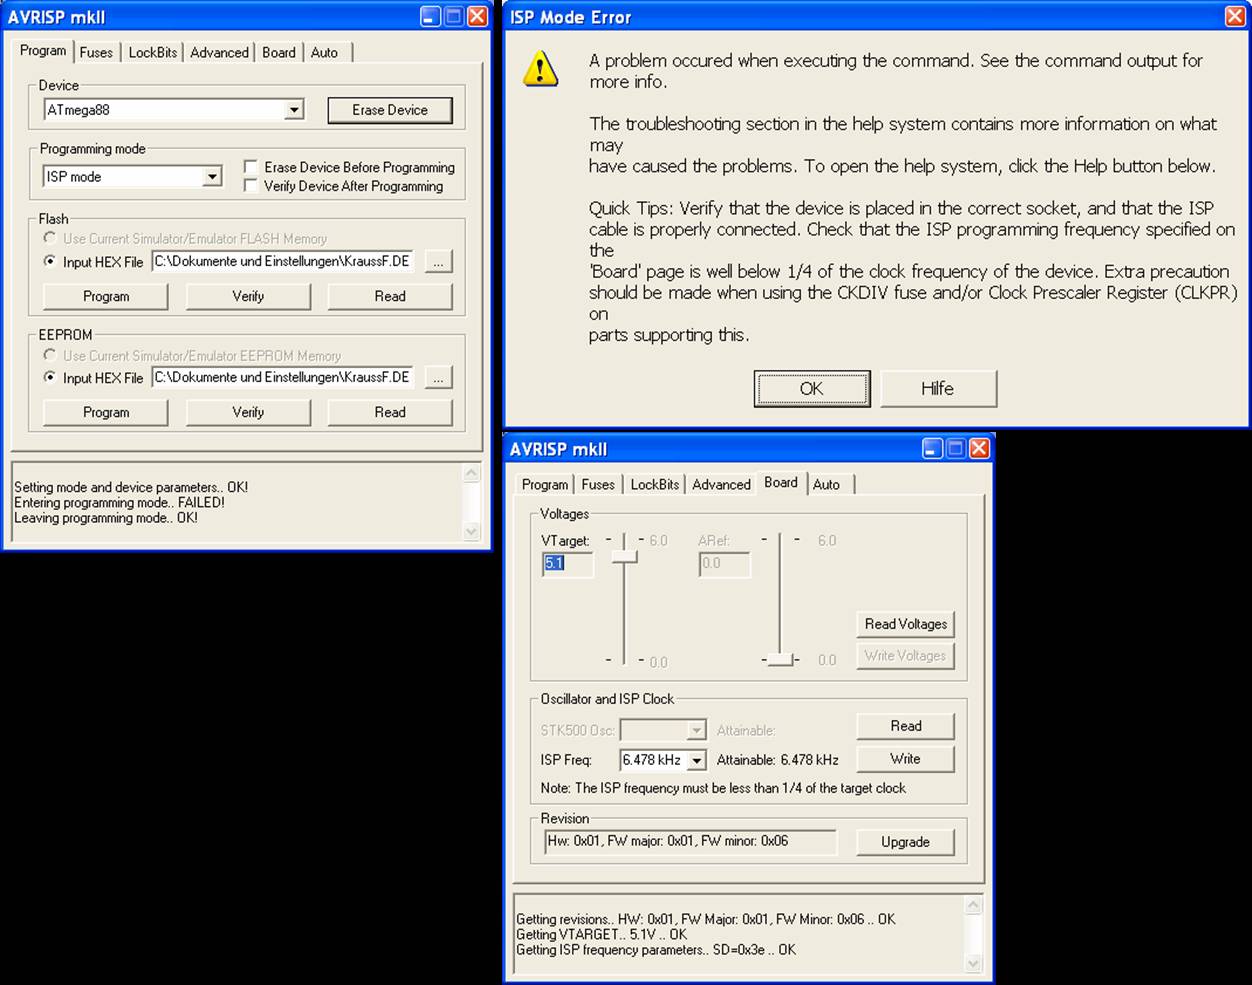Switch to Auto tab in the Board window
This screenshot has height=985, width=1252.
[x=826, y=484]
